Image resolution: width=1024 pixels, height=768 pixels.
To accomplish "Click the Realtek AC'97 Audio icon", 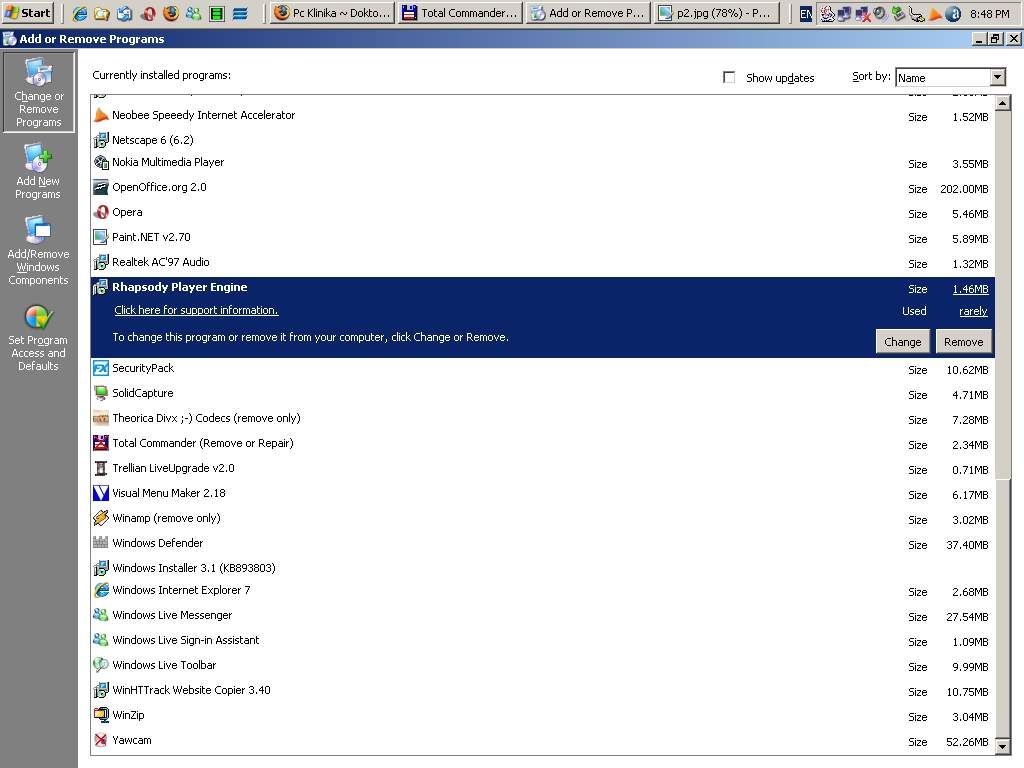I will [x=101, y=263].
